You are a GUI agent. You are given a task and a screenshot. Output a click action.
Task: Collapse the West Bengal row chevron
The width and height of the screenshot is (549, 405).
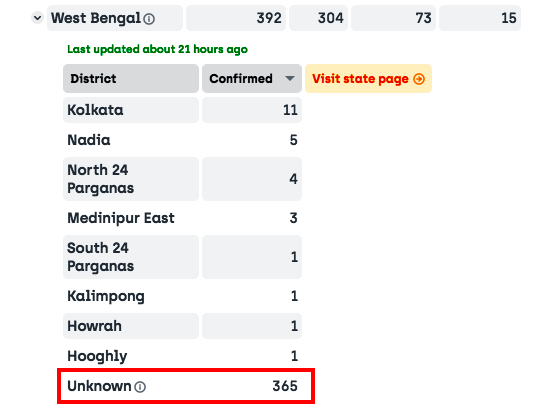point(37,18)
